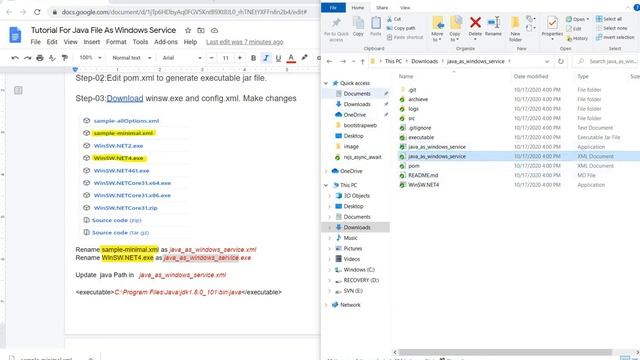Reload the browser page

tap(37, 12)
